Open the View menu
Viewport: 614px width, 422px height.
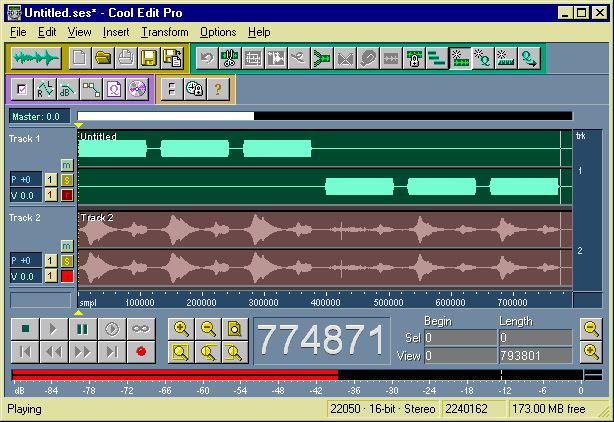[79, 32]
